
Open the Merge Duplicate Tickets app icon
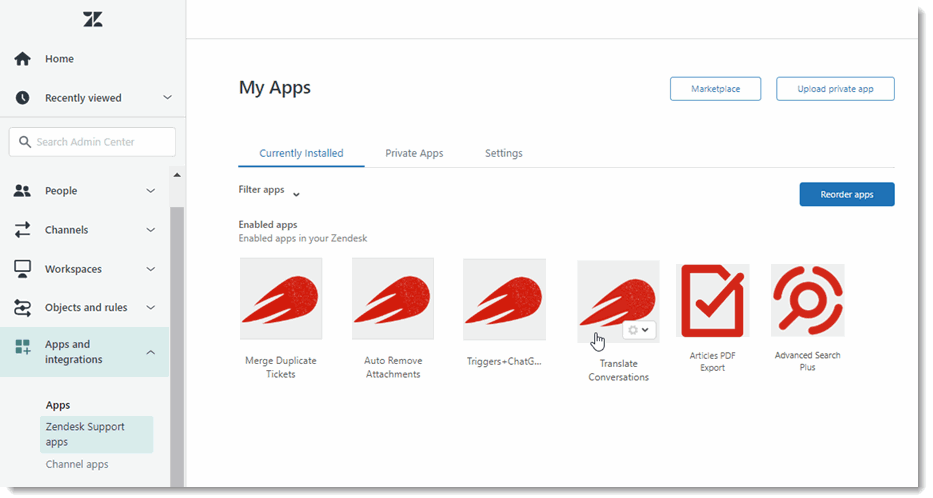281,299
